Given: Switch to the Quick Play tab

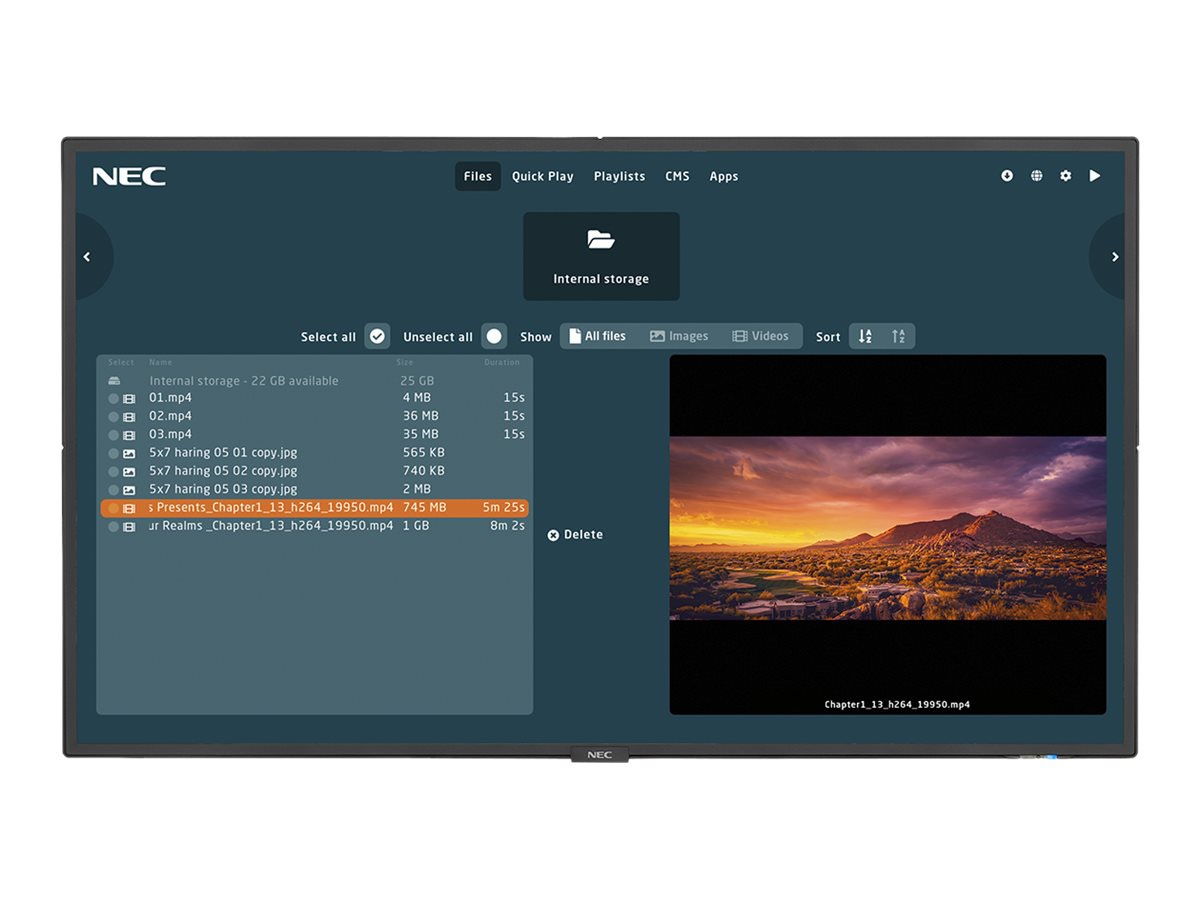Looking at the screenshot, I should point(542,177).
